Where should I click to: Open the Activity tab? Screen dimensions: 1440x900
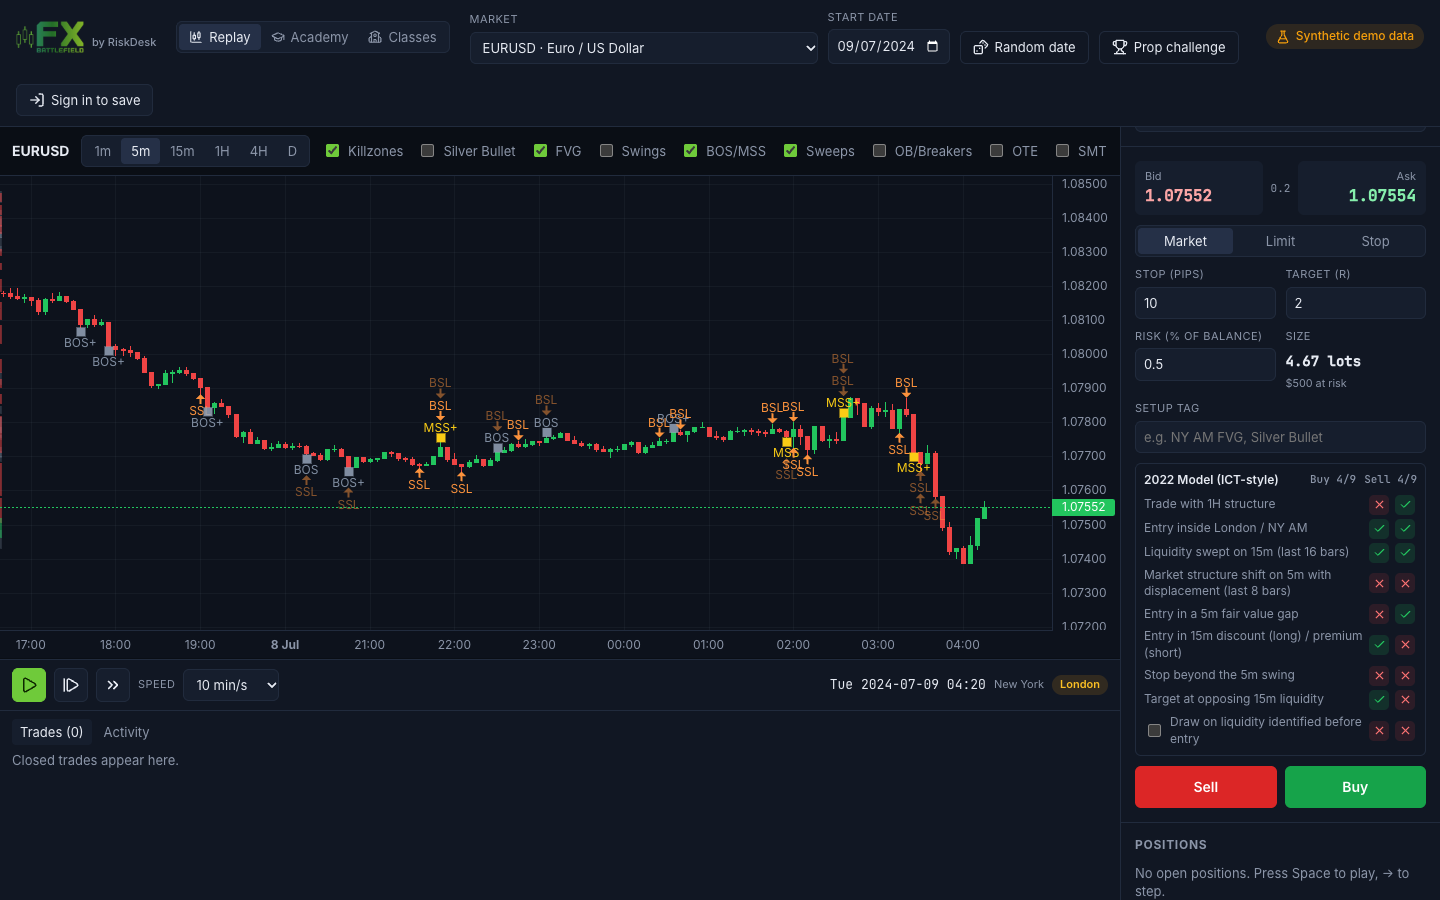[126, 732]
